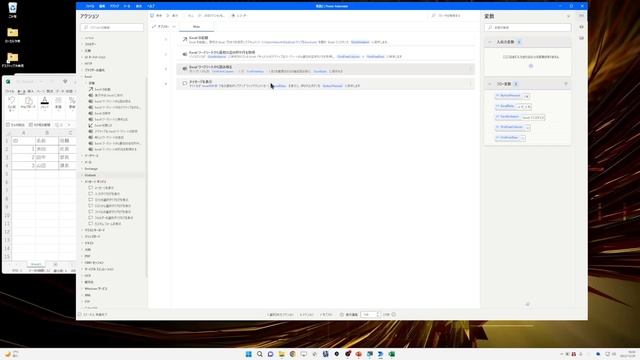Click the run-next-action step toolbar icon

(x=200, y=16)
